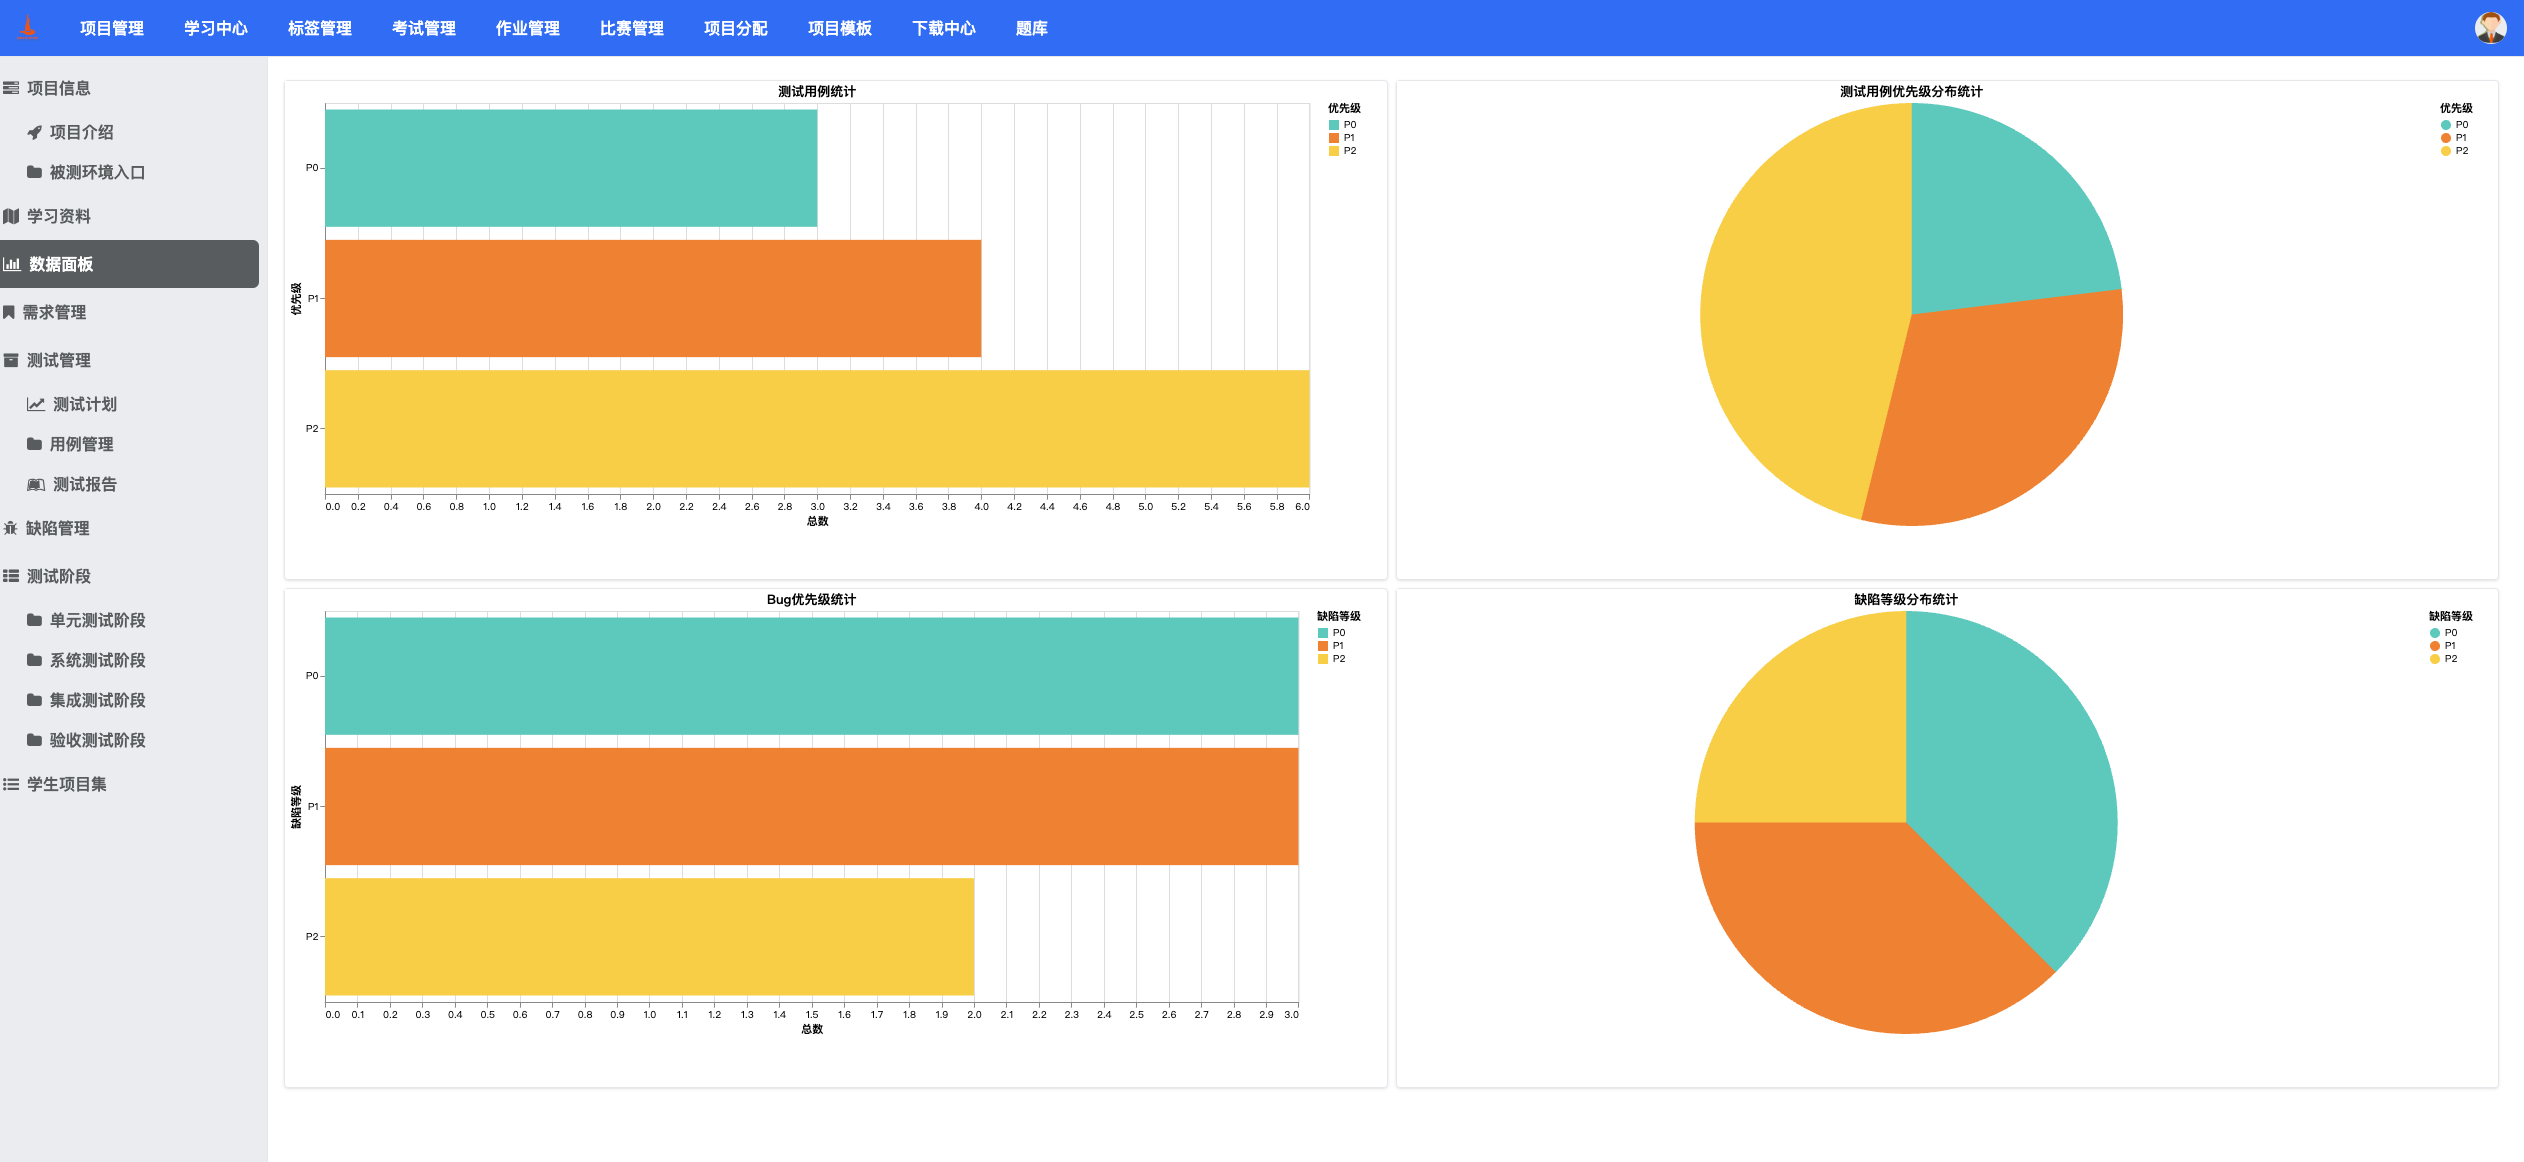Expand the 项目信息 sidebar section
2524x1162 pixels.
[x=58, y=88]
